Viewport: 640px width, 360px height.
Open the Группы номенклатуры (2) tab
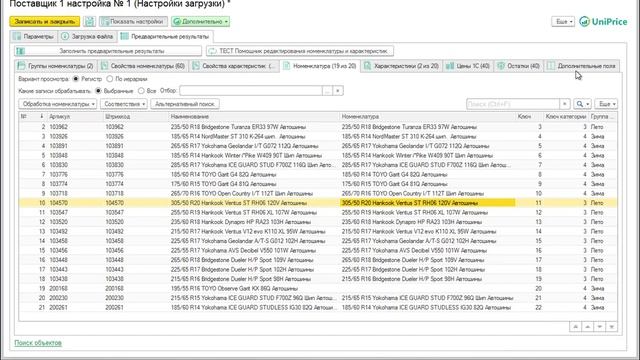(x=56, y=66)
